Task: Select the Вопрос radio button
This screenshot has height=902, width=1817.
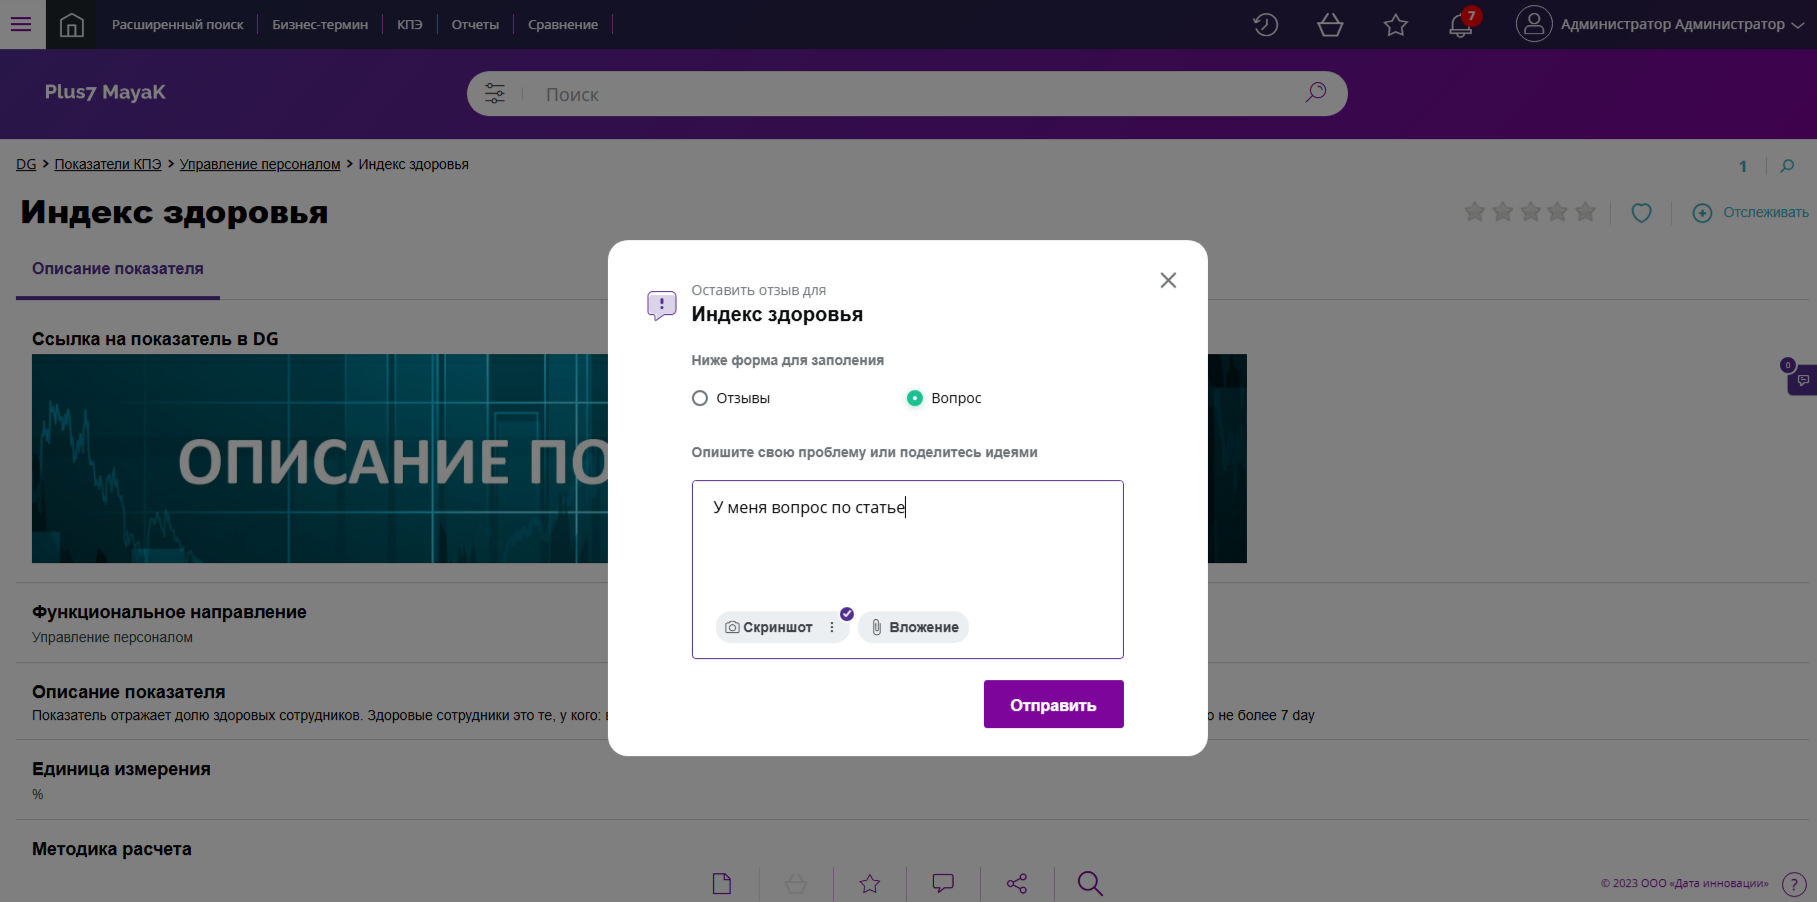Action: pos(914,398)
